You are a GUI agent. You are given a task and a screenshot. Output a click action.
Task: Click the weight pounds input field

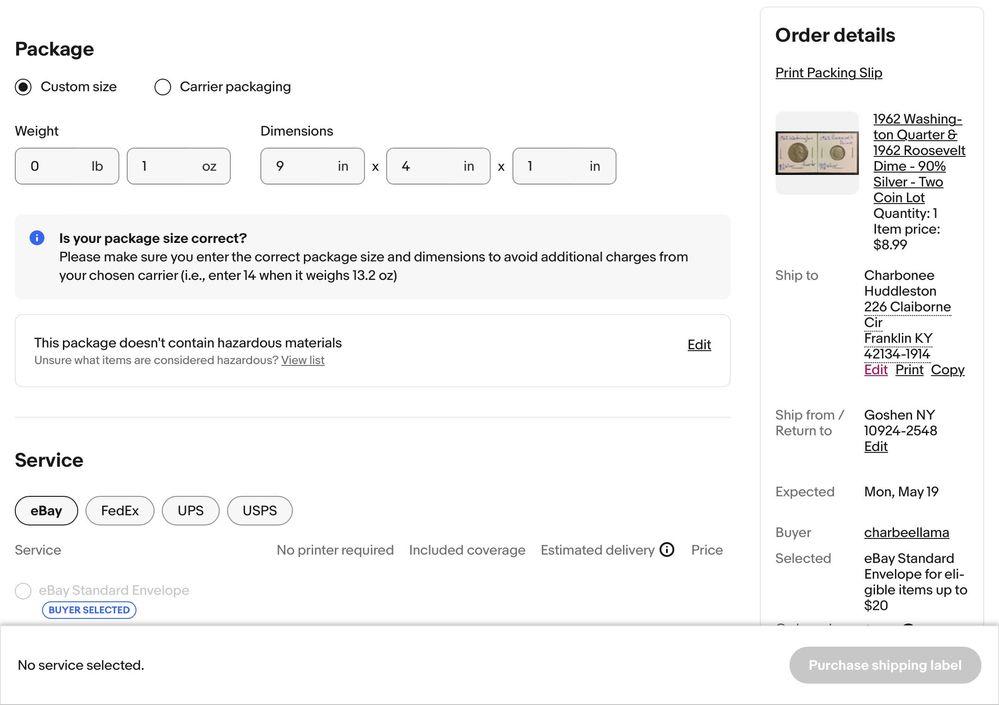(x=67, y=166)
